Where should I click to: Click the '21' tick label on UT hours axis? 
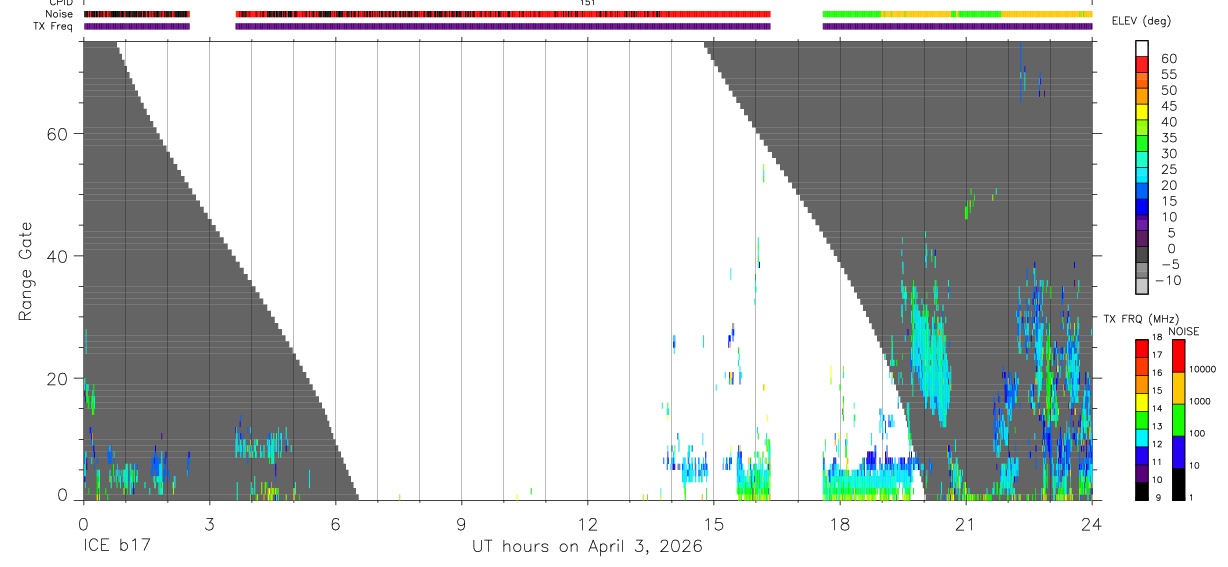pyautogui.click(x=965, y=523)
